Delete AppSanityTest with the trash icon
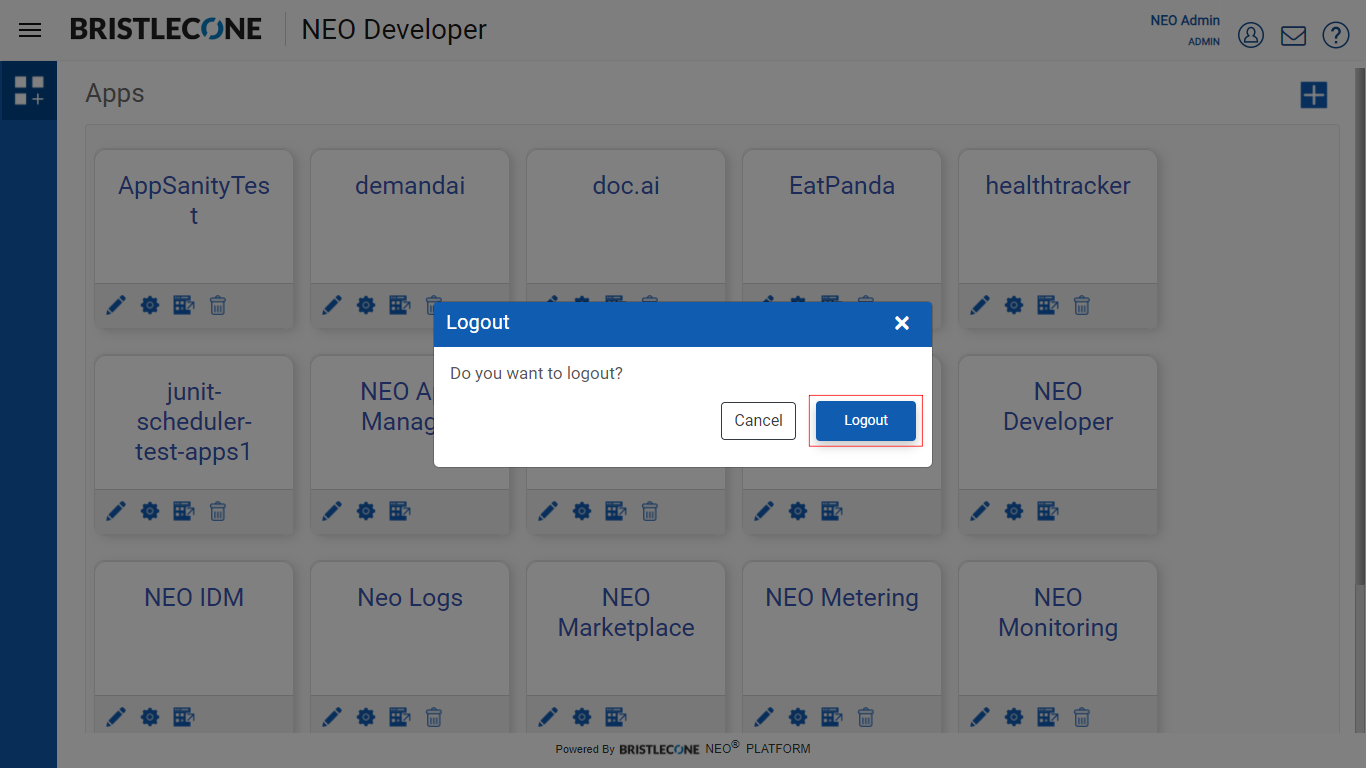The image size is (1366, 768). point(218,305)
